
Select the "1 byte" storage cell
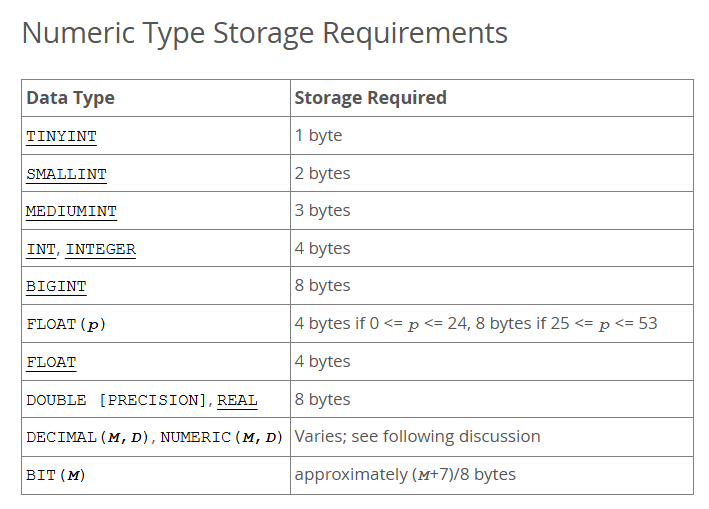[492, 136]
